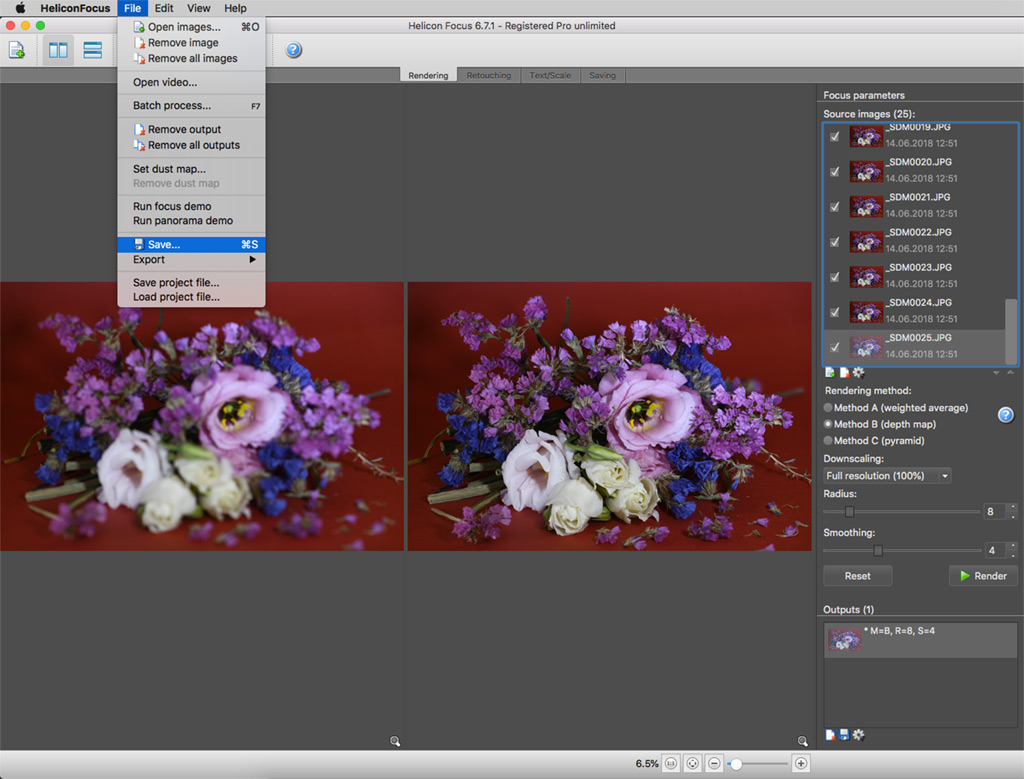Increase the Radius value with the stepper
The width and height of the screenshot is (1024, 779).
tap(1012, 507)
